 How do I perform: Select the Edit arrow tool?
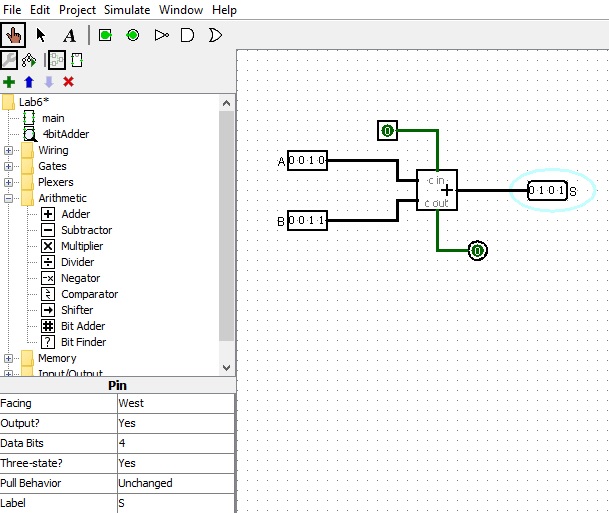tap(40, 35)
